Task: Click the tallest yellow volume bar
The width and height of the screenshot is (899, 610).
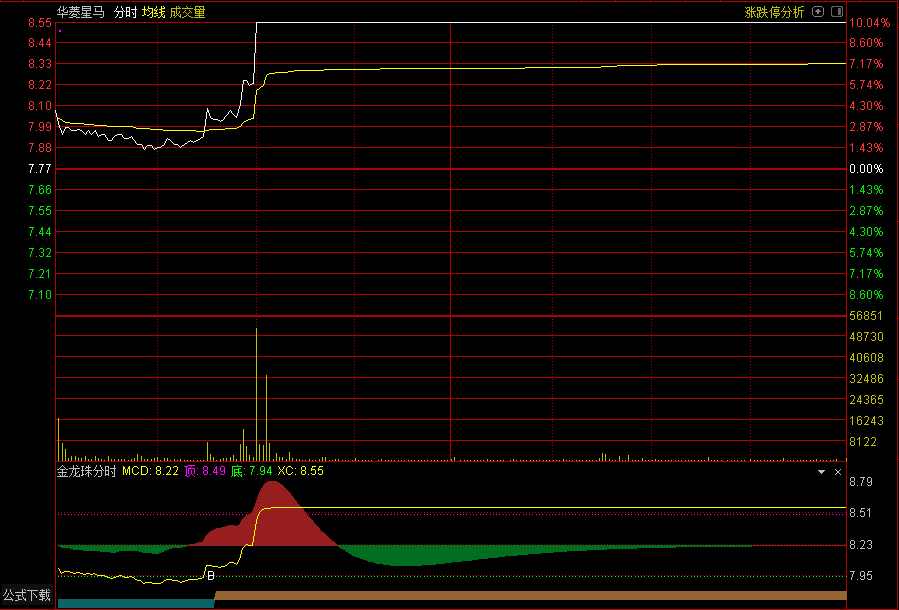Action: point(256,394)
